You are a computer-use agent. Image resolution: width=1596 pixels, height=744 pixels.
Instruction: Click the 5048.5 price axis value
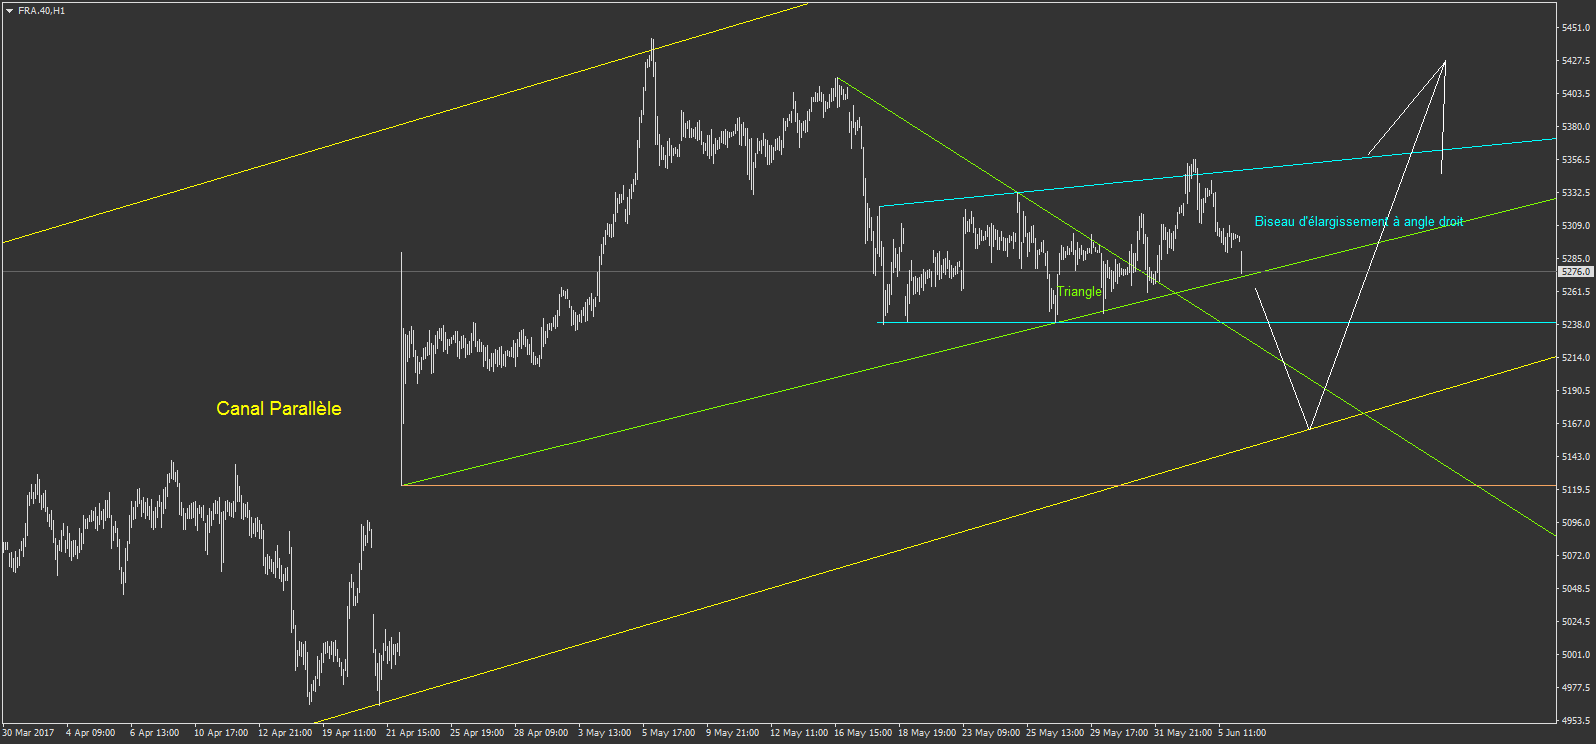pos(1576,589)
